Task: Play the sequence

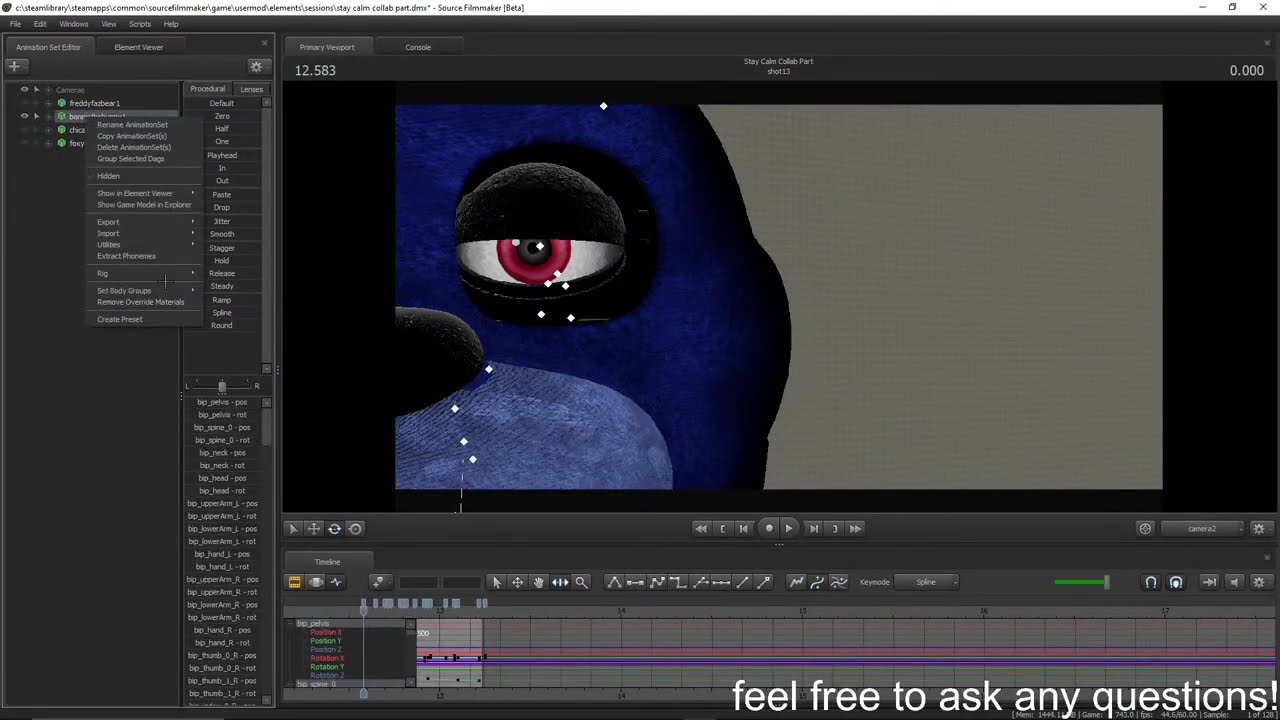Action: [789, 528]
